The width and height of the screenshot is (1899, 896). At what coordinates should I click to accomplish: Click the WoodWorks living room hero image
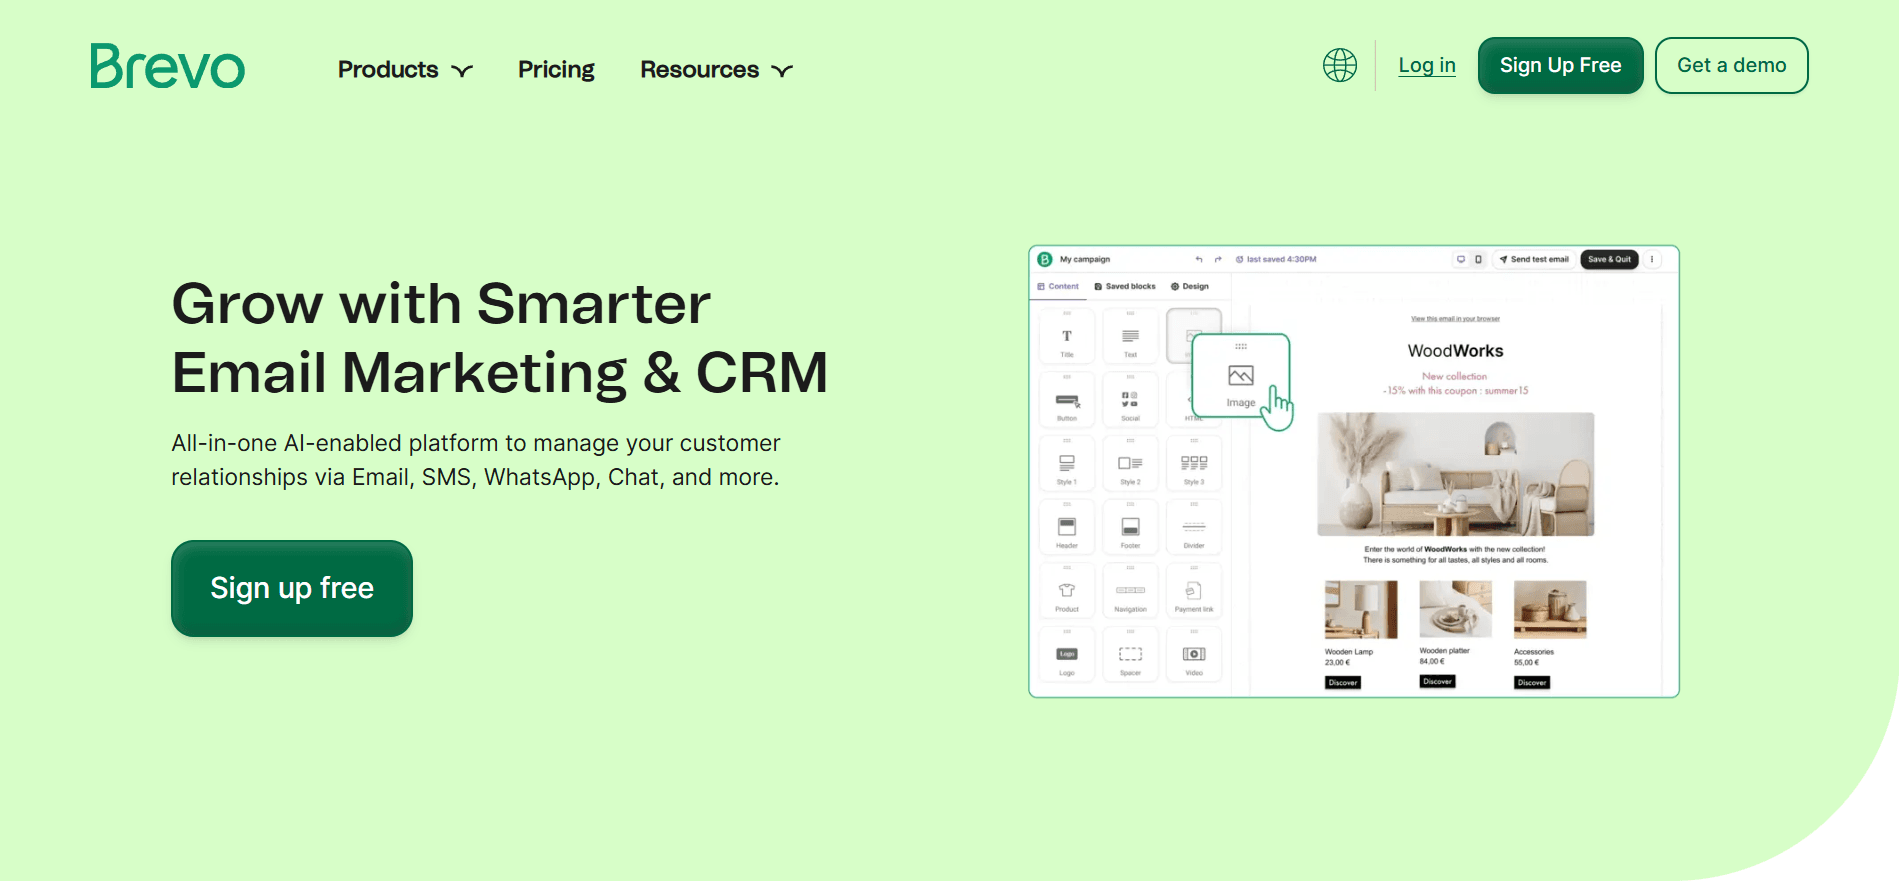pos(1455,474)
